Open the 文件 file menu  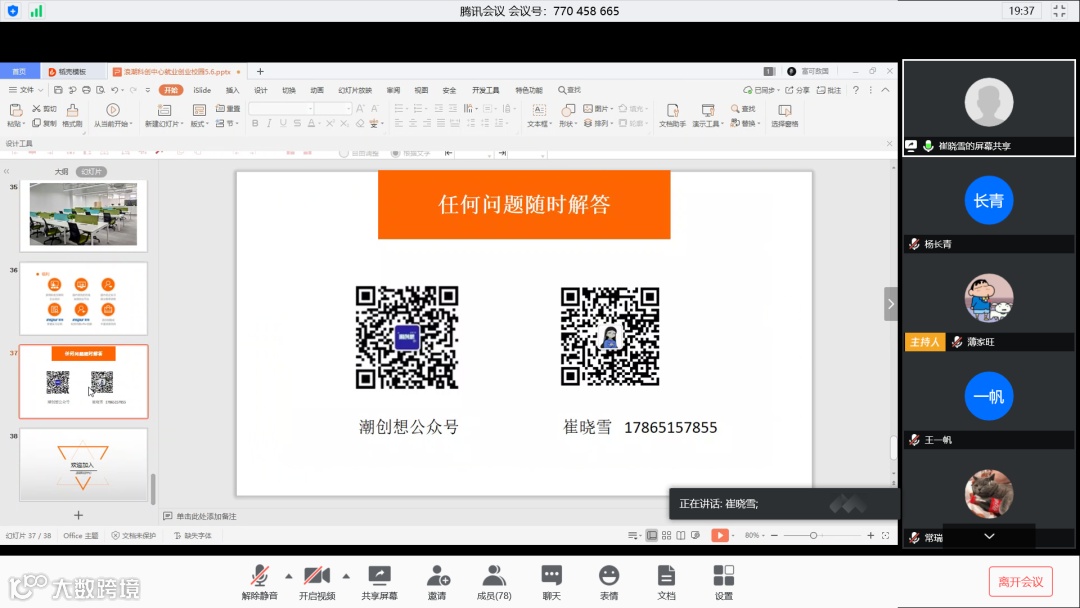[25, 90]
